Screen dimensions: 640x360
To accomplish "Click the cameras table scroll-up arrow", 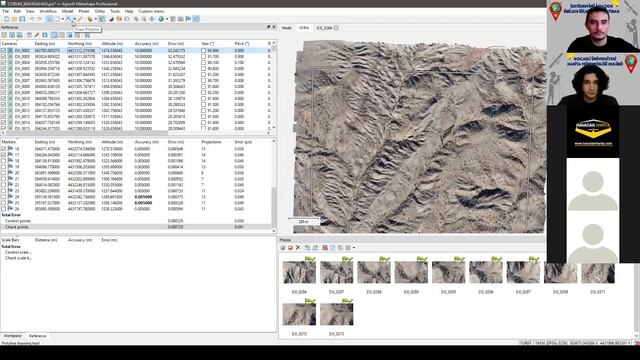I will pos(273,43).
